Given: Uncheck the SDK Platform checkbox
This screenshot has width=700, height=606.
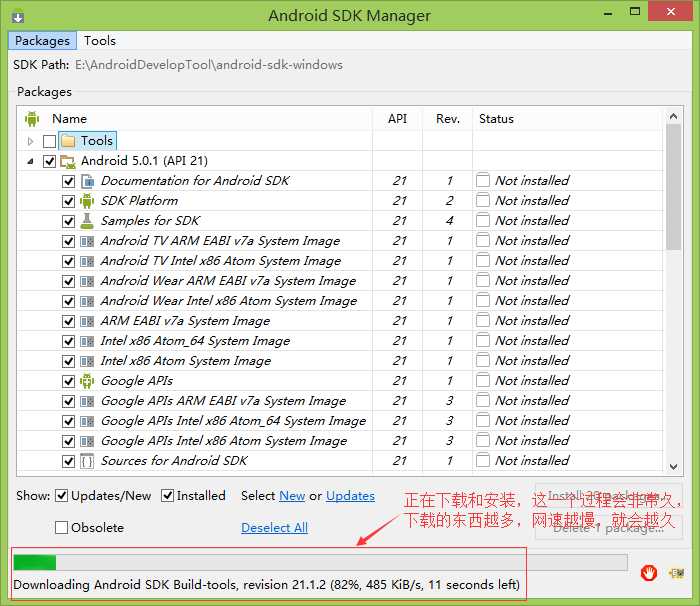Looking at the screenshot, I should (x=68, y=201).
